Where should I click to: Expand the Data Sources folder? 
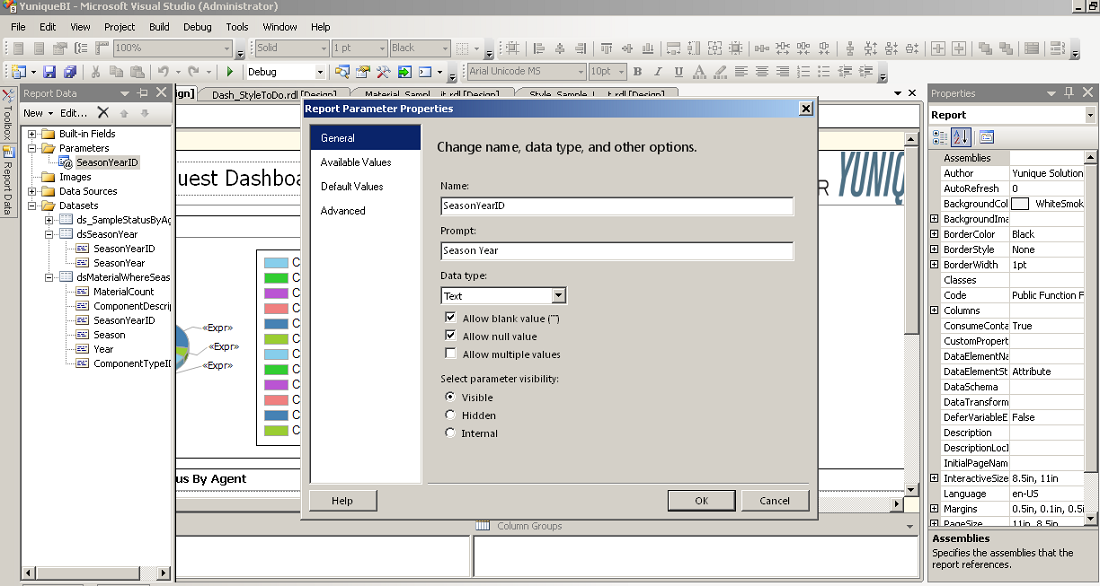32,191
